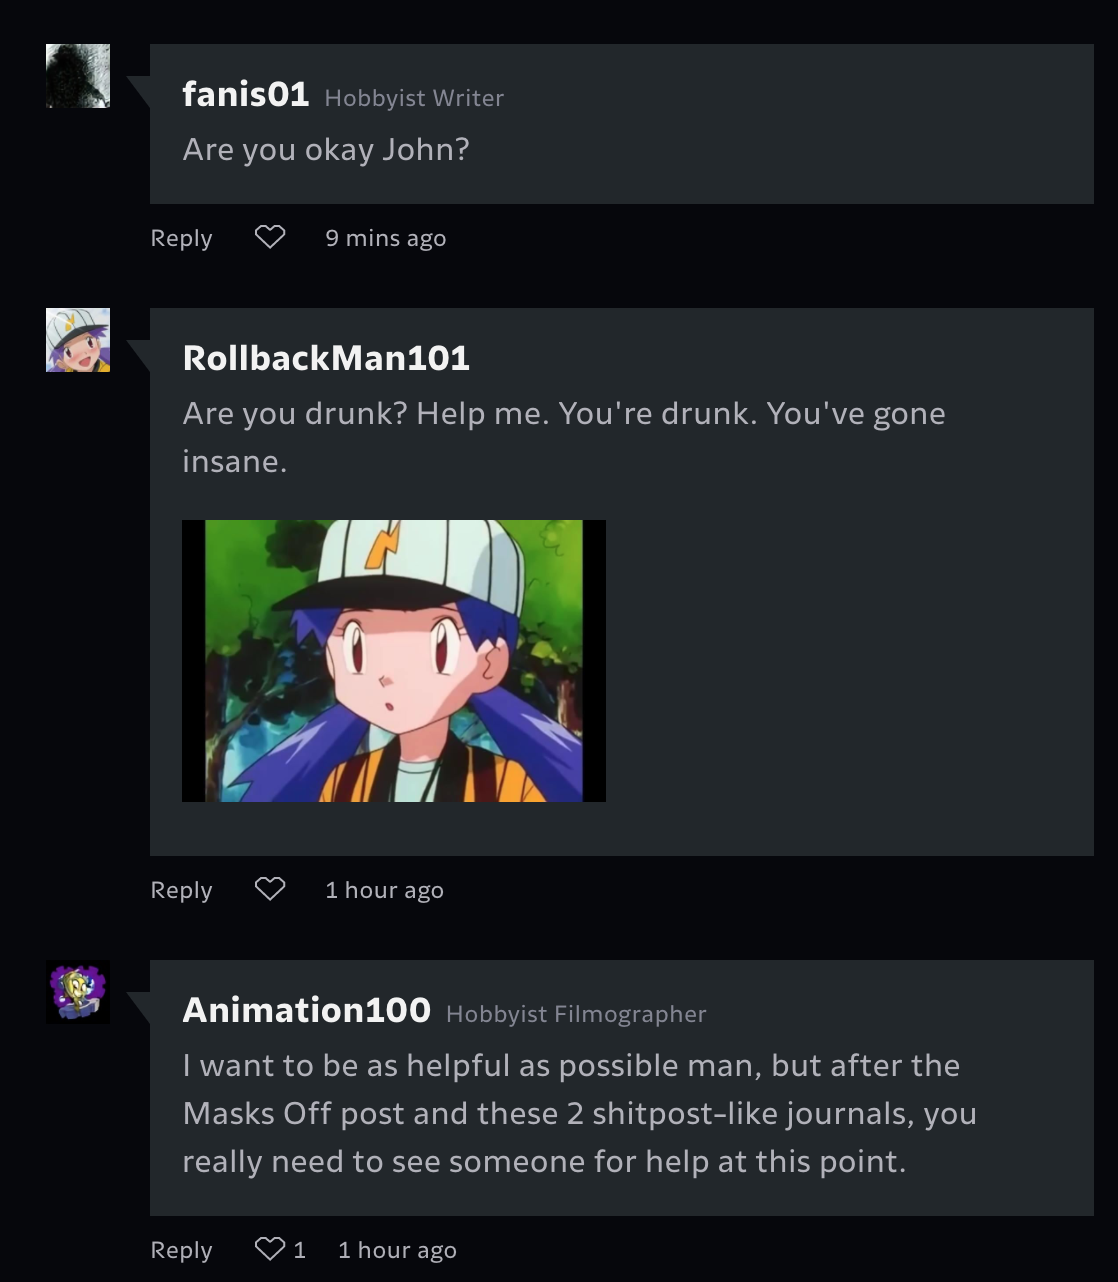The height and width of the screenshot is (1282, 1118).
Task: Click the Hobbyist Filmographer badge
Action: 576,1014
